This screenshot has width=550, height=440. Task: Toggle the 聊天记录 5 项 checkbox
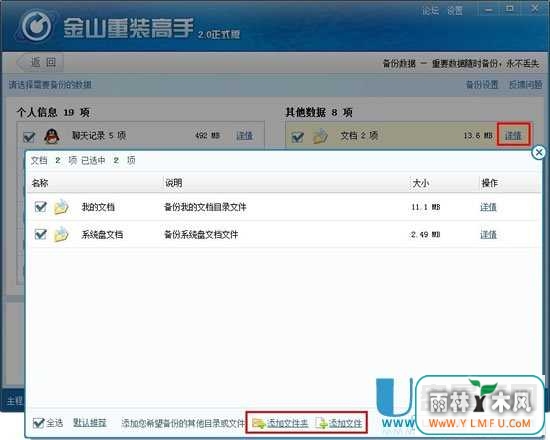point(29,136)
